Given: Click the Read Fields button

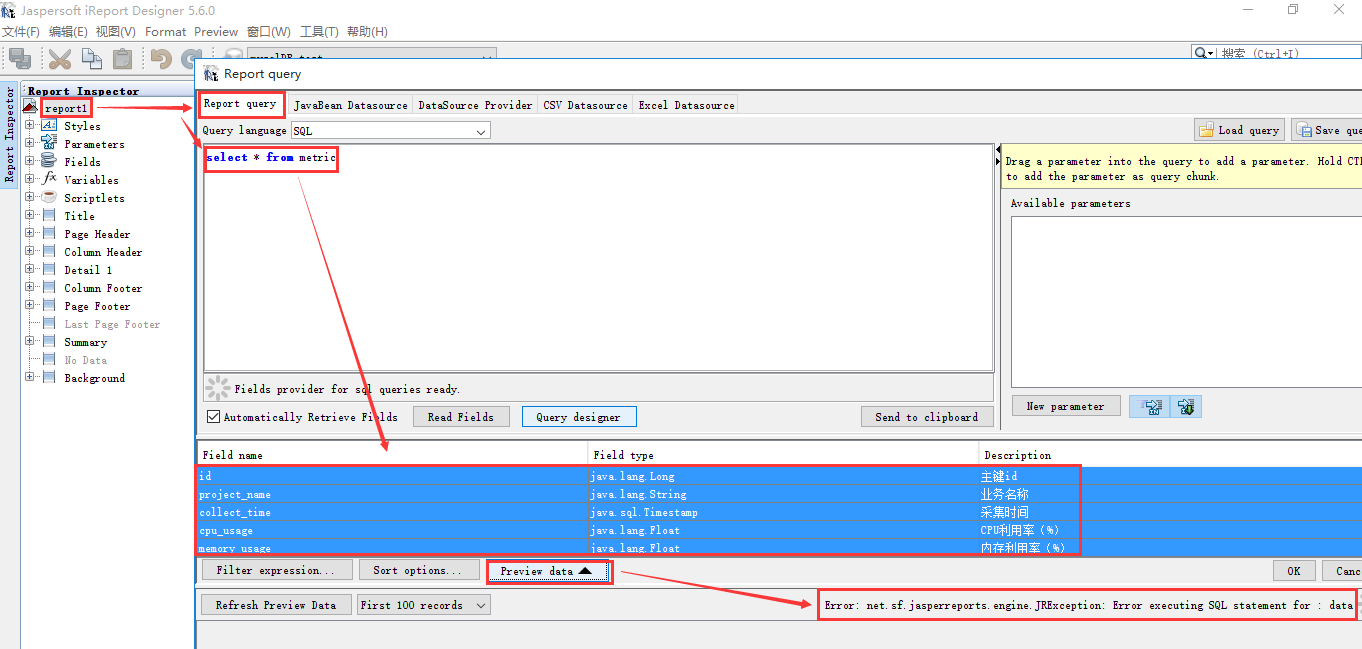Looking at the screenshot, I should pyautogui.click(x=461, y=417).
